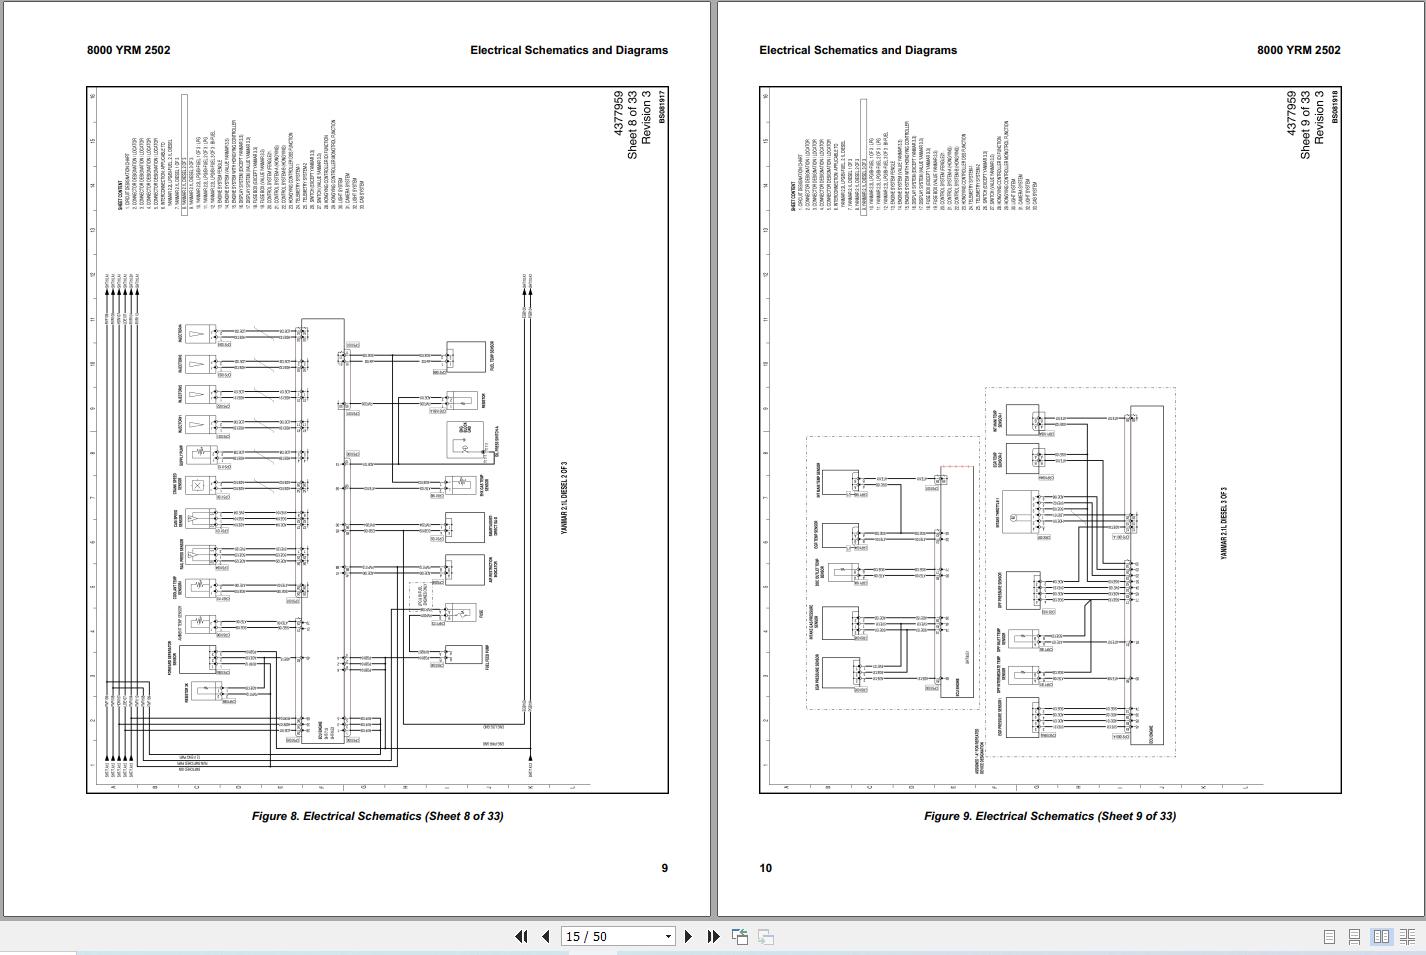Click the next view navigation icon (greyed)
This screenshot has height=955, width=1426.
765,936
